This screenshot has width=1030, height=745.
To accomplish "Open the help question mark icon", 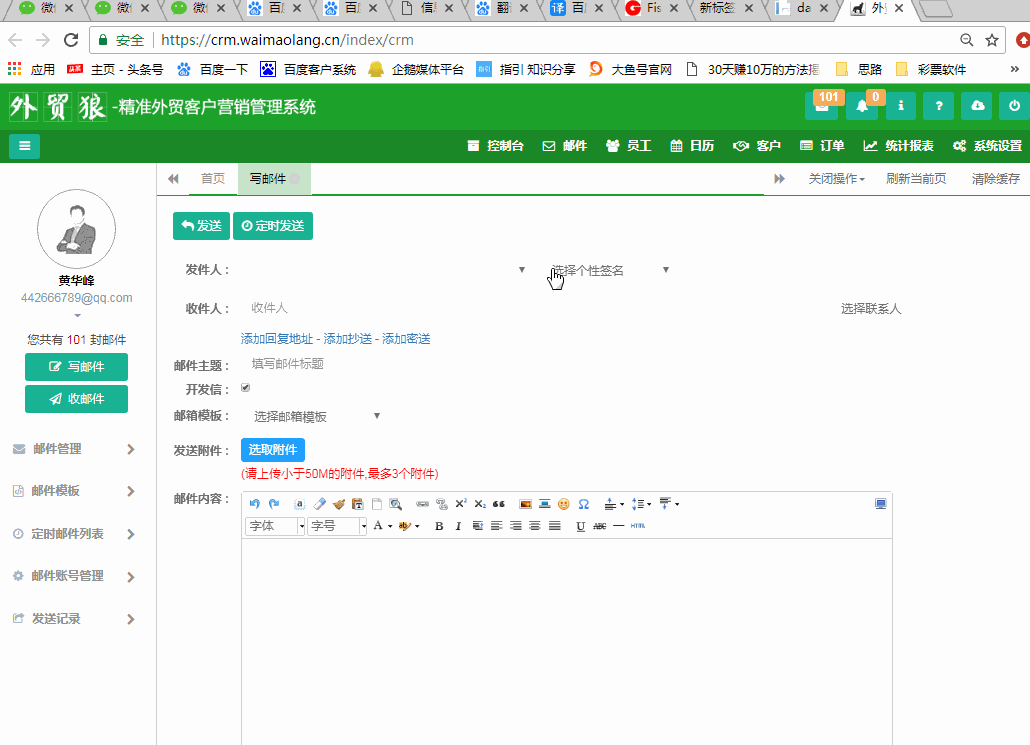I will pos(938,106).
